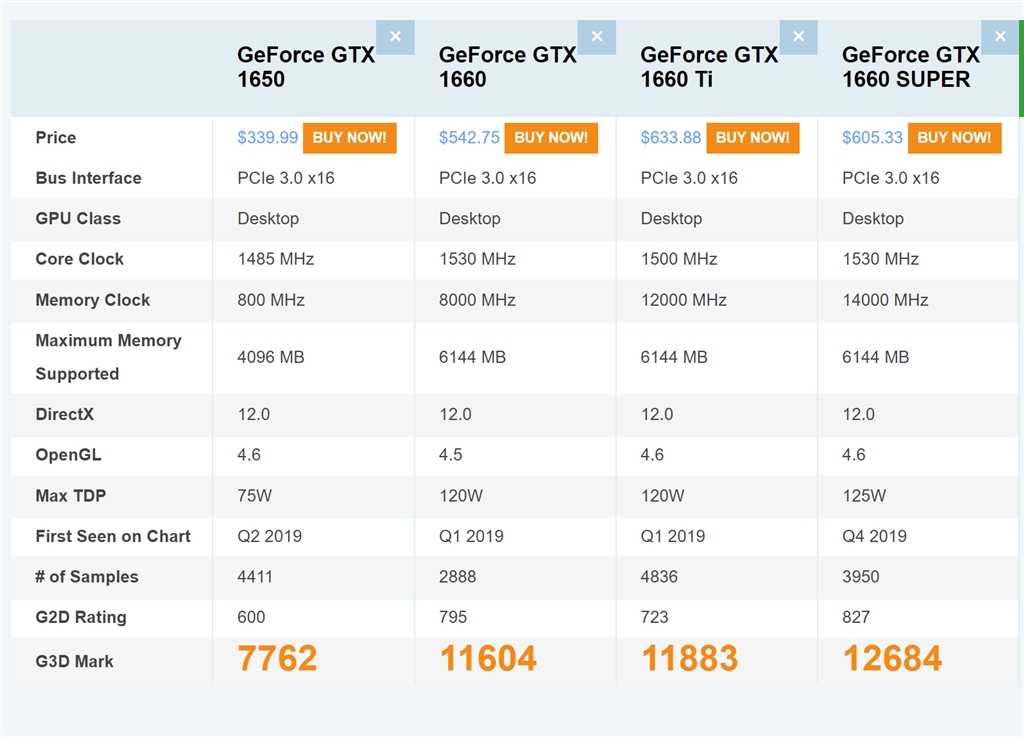Image resolution: width=1024 pixels, height=737 pixels.
Task: Click the GeForce GTX 1660 SUPER heading
Action: [x=910, y=67]
